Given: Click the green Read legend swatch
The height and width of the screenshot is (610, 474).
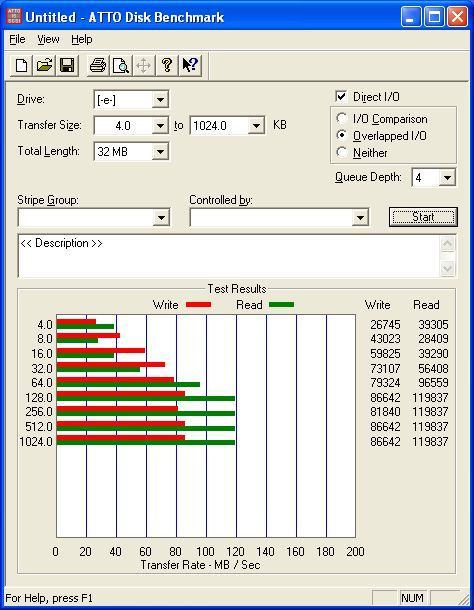Looking at the screenshot, I should pyautogui.click(x=281, y=305).
